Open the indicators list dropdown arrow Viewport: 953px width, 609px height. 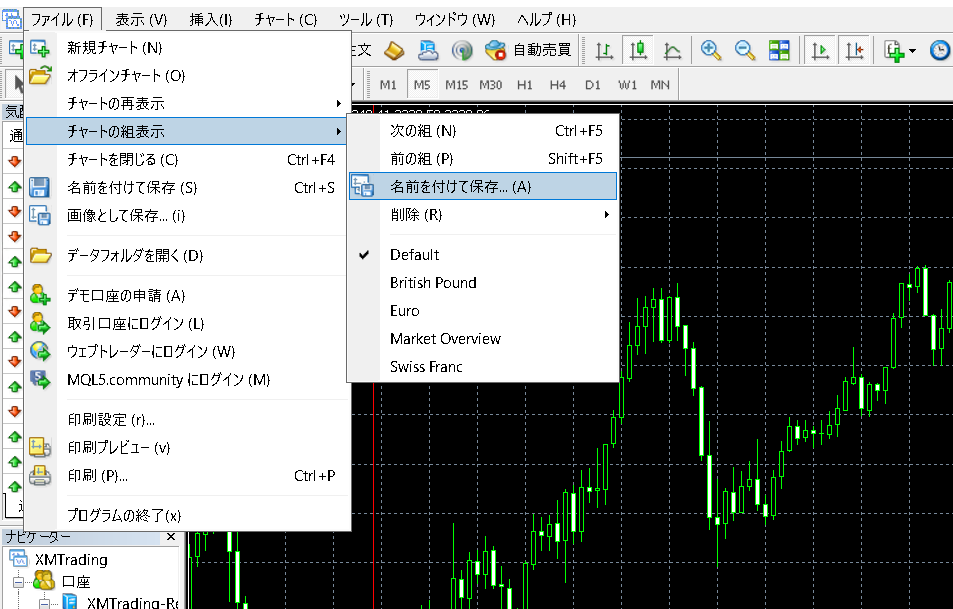point(913,51)
